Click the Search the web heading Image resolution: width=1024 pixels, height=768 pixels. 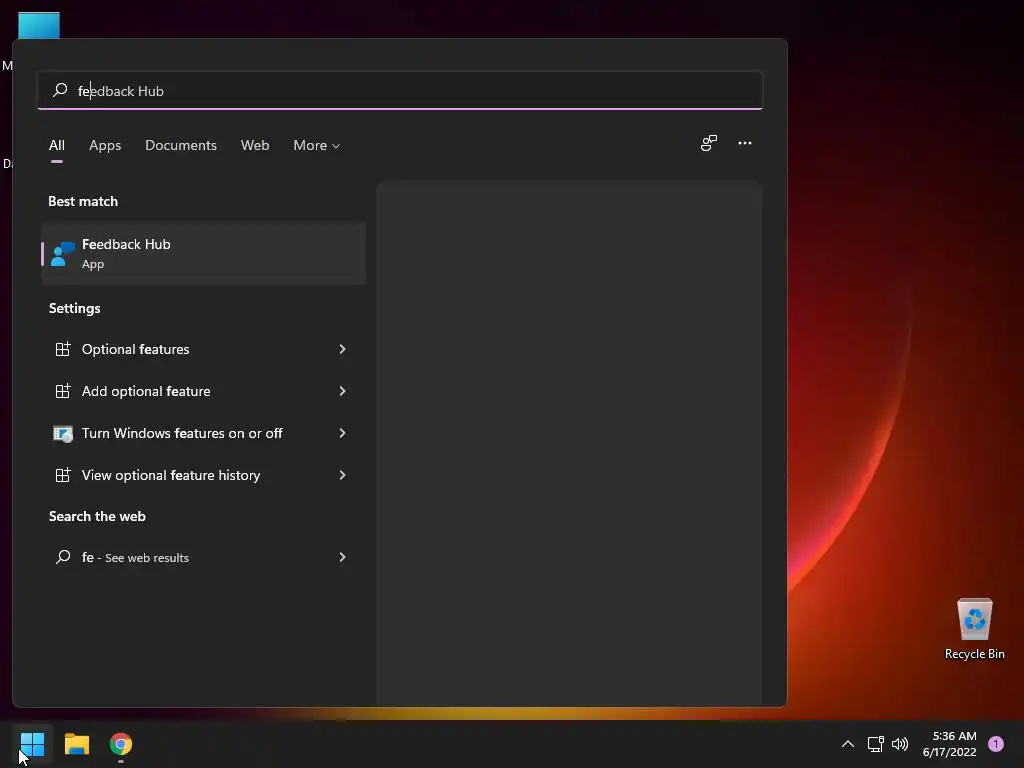coord(97,516)
